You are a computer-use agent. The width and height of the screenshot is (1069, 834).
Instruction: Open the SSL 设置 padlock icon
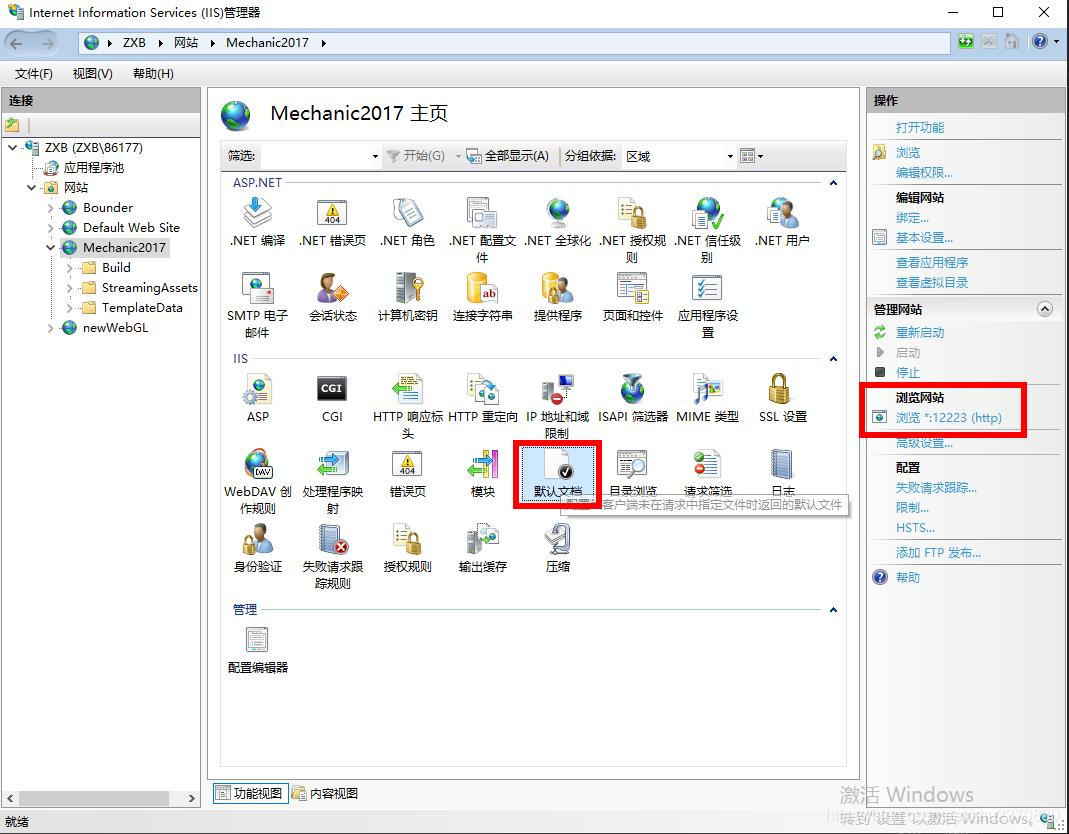[779, 389]
